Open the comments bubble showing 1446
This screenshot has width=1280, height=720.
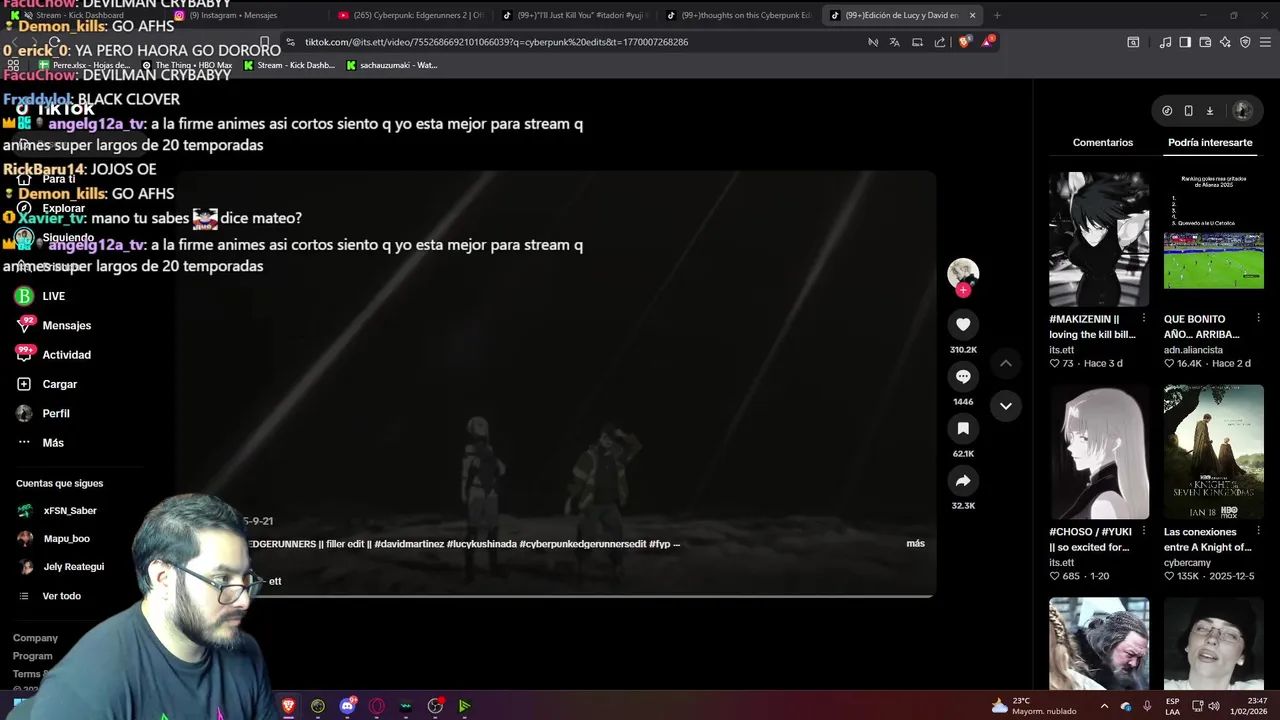coord(963,376)
